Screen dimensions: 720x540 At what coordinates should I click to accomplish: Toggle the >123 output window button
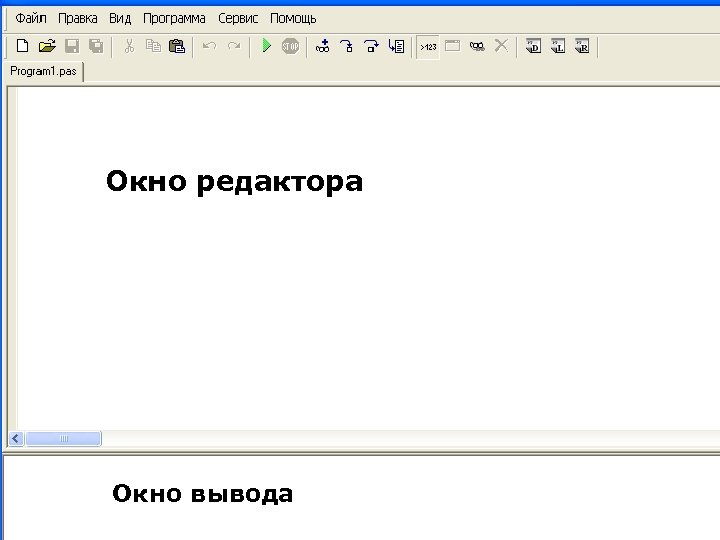428,47
